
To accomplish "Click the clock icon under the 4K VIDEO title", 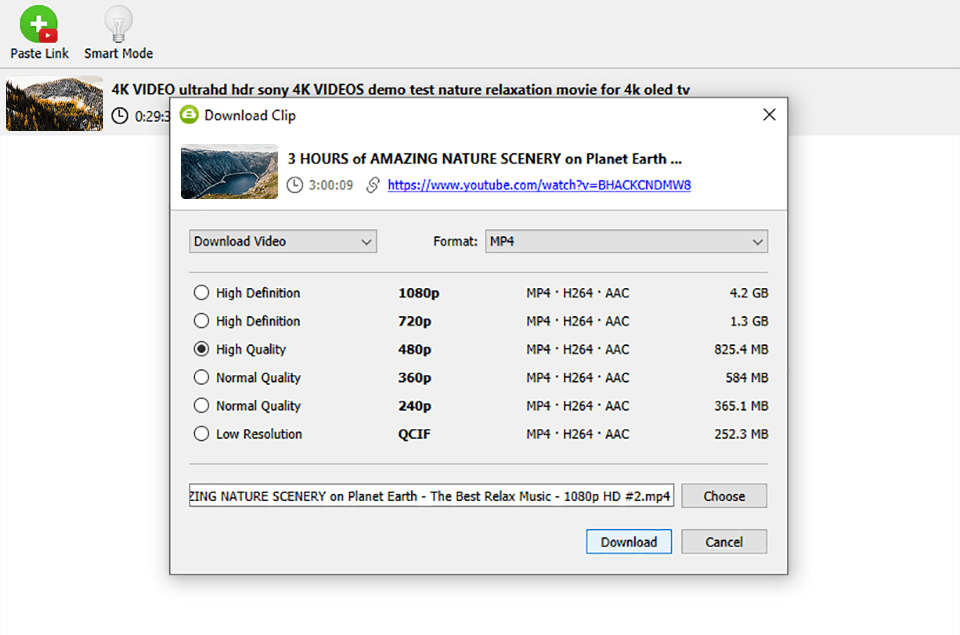I will (120, 115).
